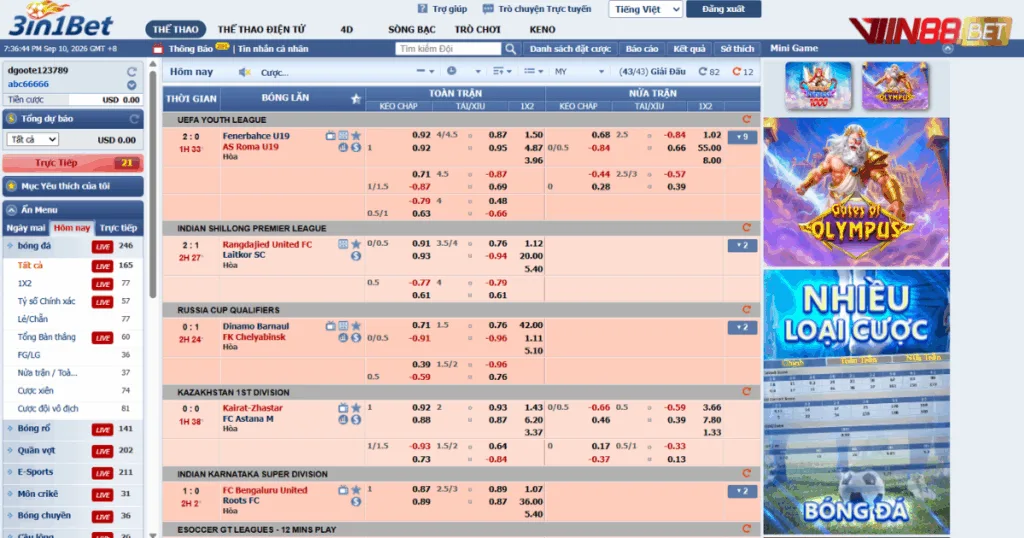This screenshot has height=538, width=1024.
Task: Switch to Trực tiếp sidebar tab
Action: [x=118, y=228]
